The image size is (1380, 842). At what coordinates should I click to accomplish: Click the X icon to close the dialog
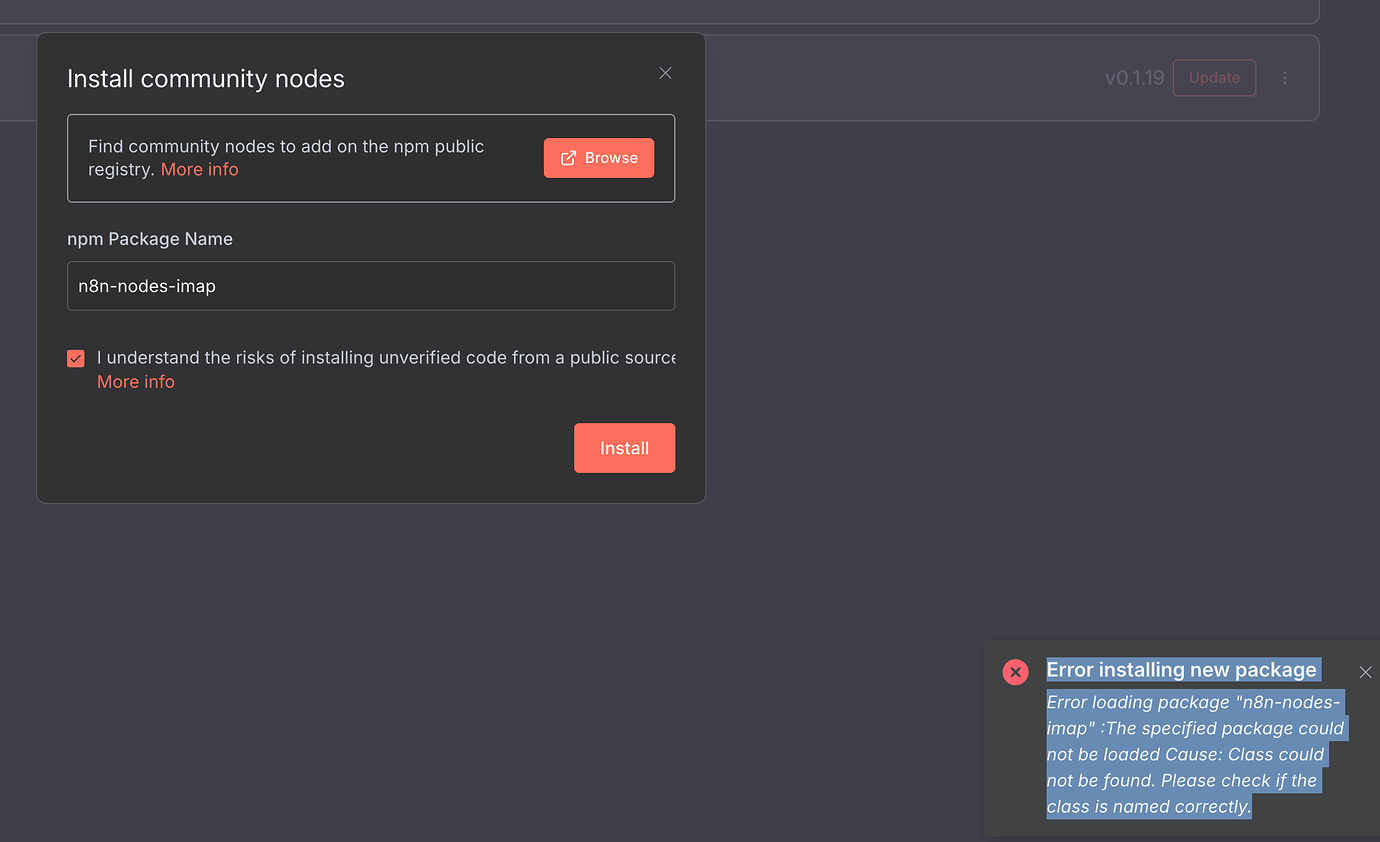click(665, 73)
